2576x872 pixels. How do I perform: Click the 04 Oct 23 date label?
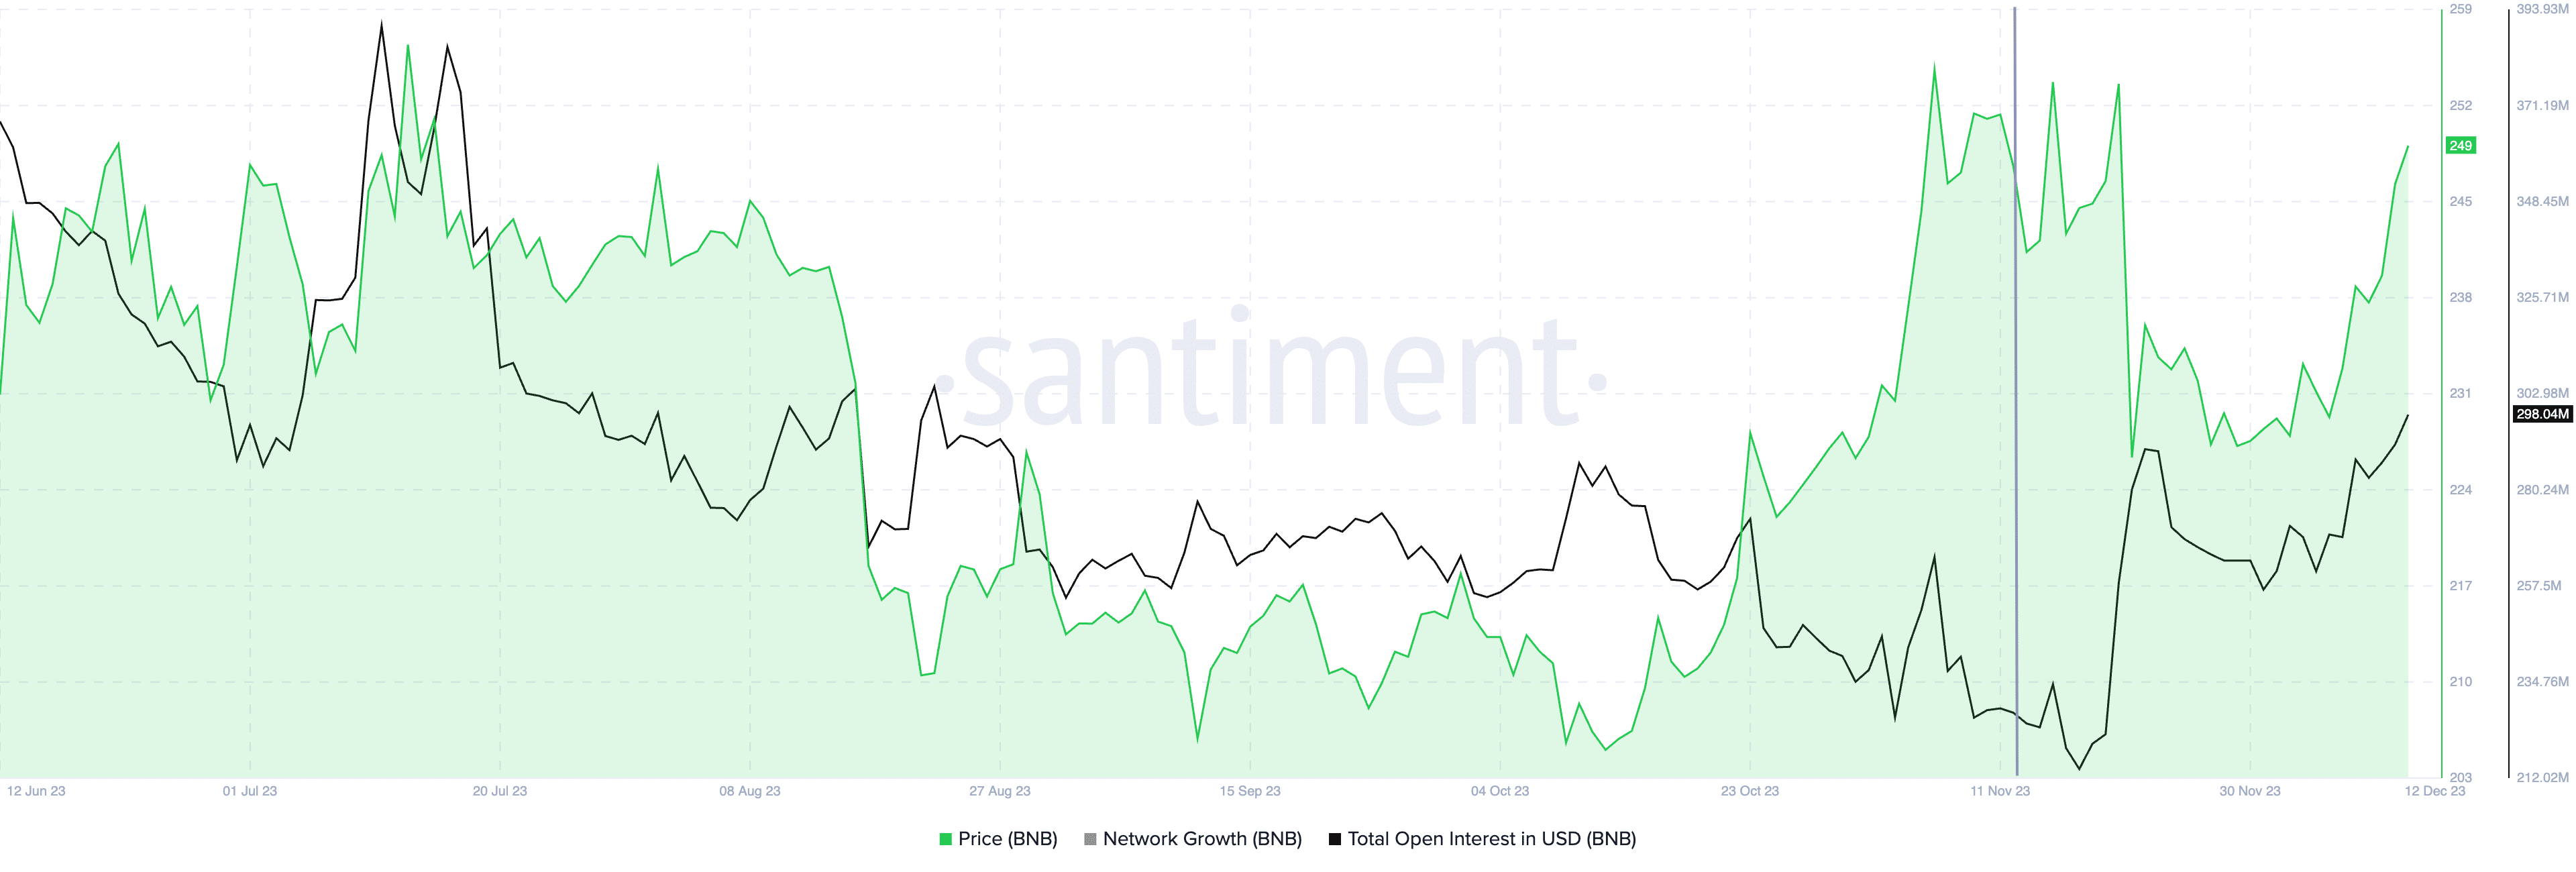point(1500,791)
